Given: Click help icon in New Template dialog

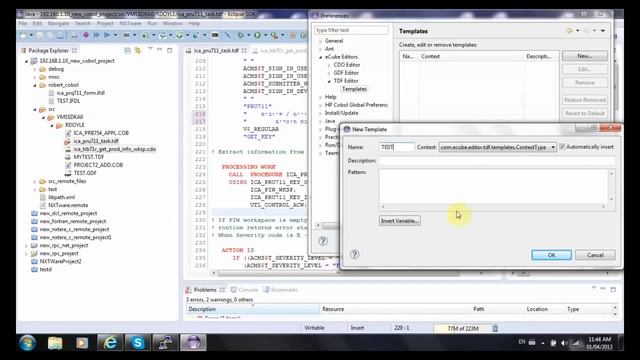Looking at the screenshot, I should 354,254.
